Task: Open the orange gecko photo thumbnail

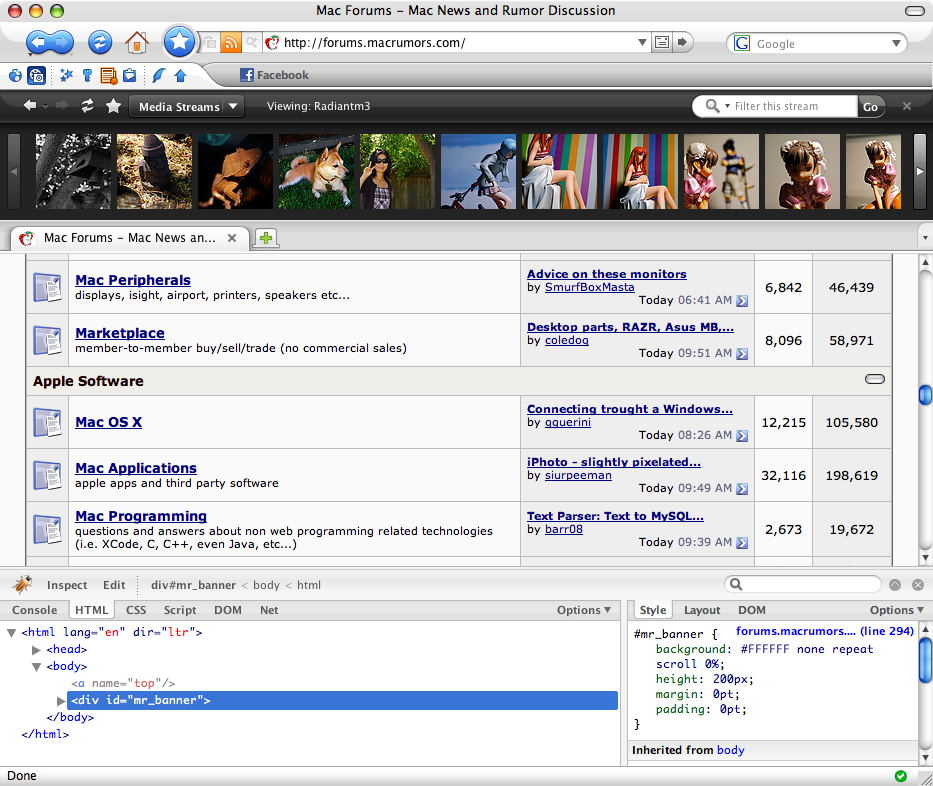Action: [x=235, y=171]
